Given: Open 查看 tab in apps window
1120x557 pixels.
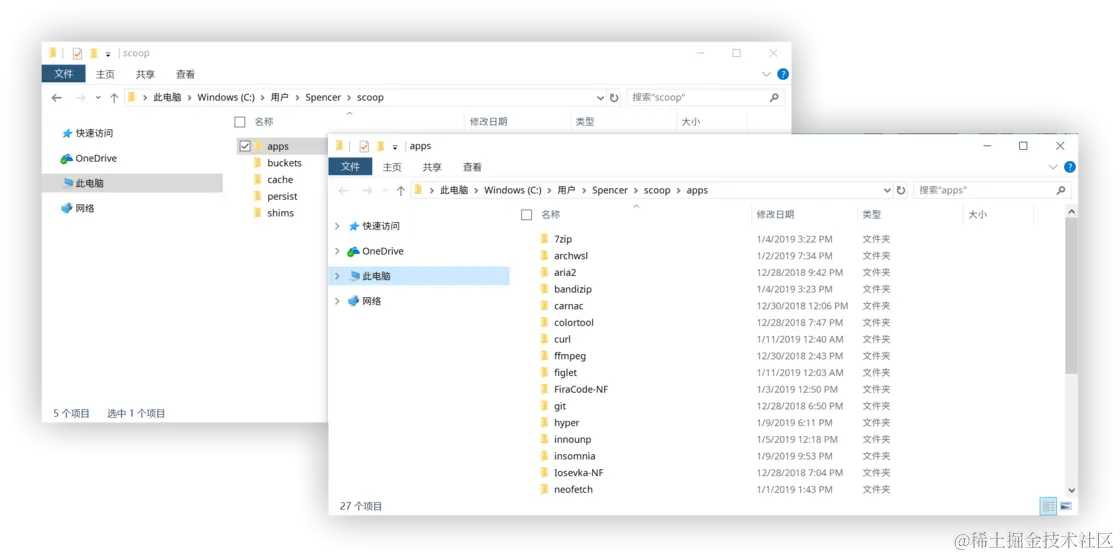Looking at the screenshot, I should pyautogui.click(x=472, y=167).
